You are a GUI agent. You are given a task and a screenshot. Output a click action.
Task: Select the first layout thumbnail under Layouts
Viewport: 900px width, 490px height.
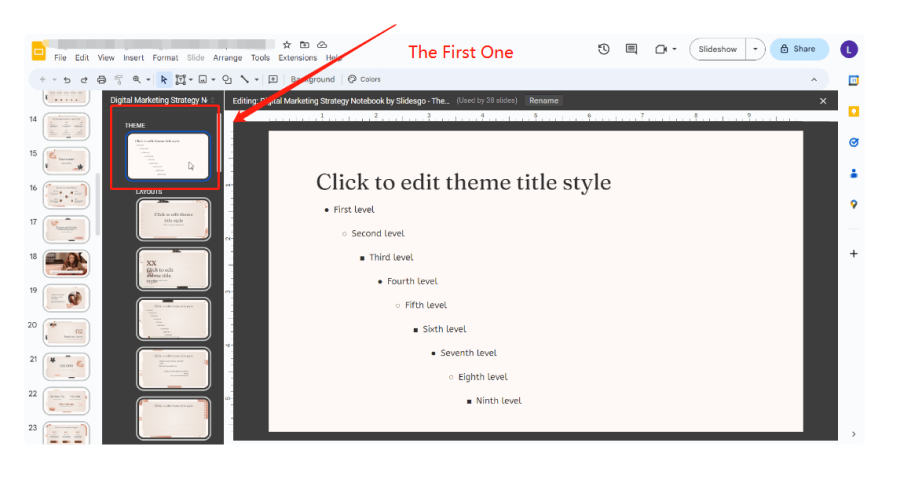point(173,219)
